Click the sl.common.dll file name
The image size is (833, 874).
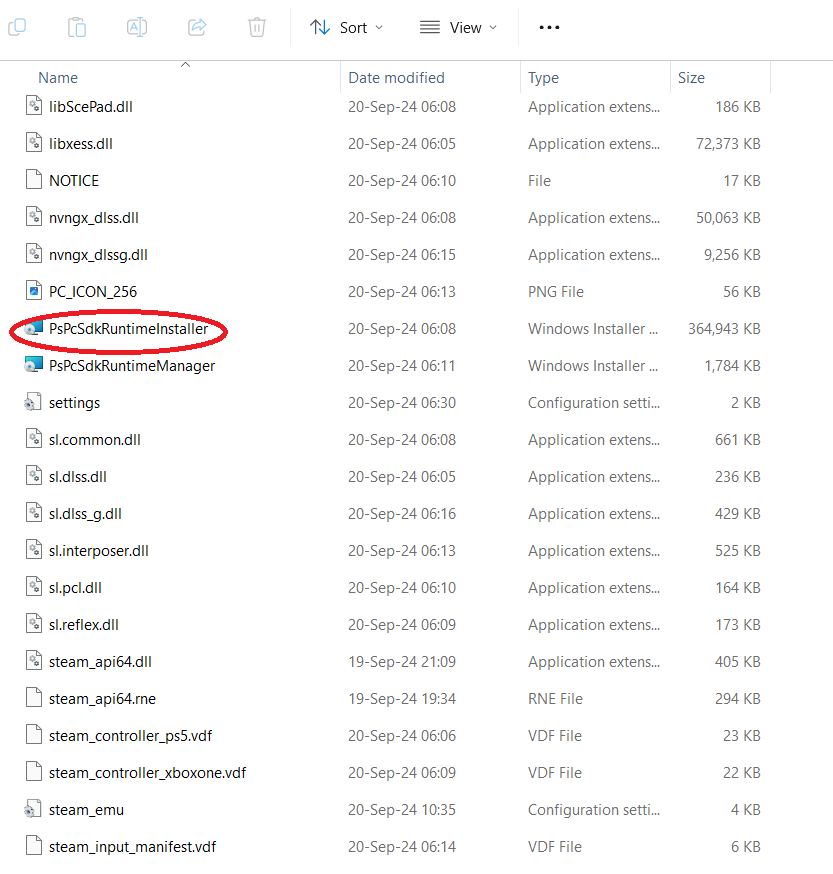(x=95, y=440)
